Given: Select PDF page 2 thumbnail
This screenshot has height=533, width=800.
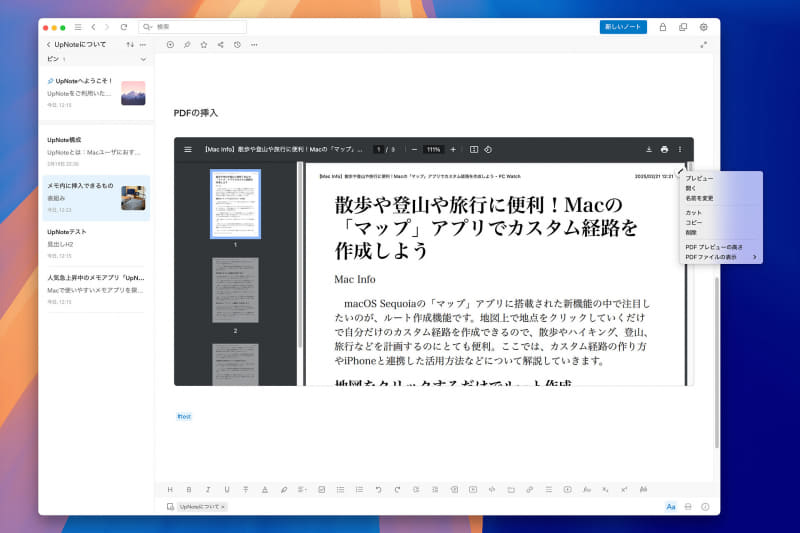Looking at the screenshot, I should (x=235, y=290).
